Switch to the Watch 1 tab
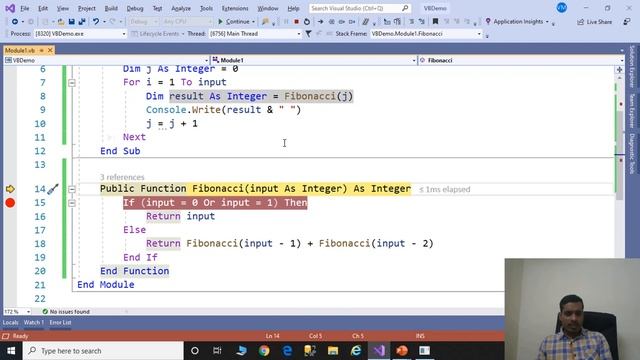 [33, 322]
